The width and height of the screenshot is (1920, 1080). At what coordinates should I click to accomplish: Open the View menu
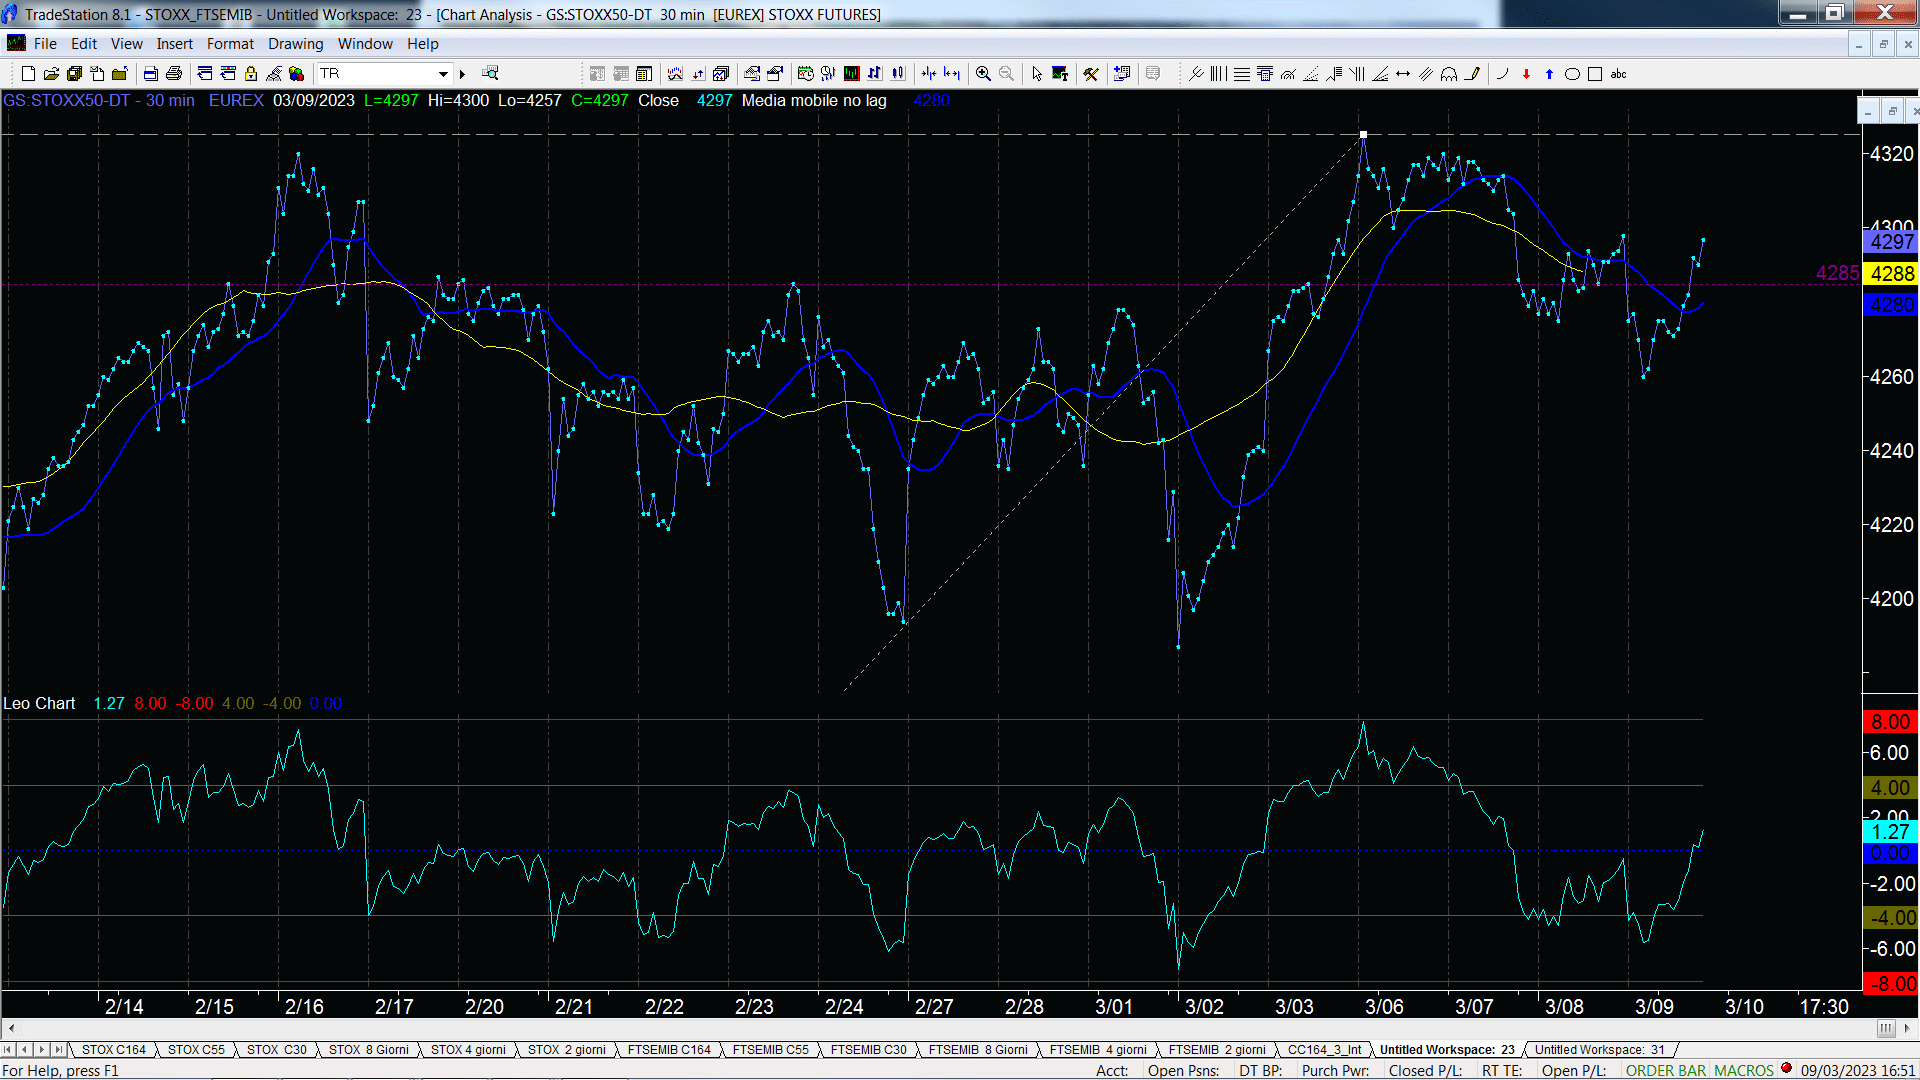pyautogui.click(x=126, y=44)
